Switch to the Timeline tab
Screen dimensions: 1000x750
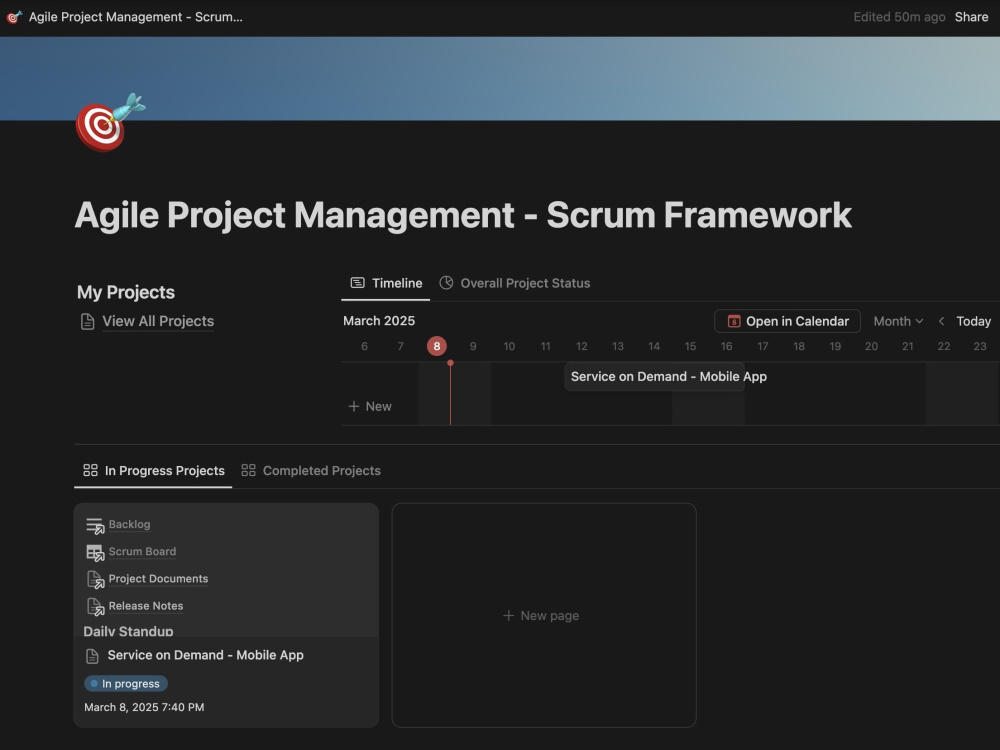[386, 283]
